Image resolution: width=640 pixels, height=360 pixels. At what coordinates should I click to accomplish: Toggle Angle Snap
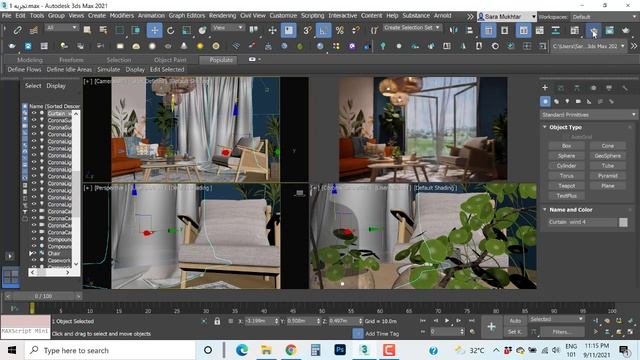coord(323,30)
